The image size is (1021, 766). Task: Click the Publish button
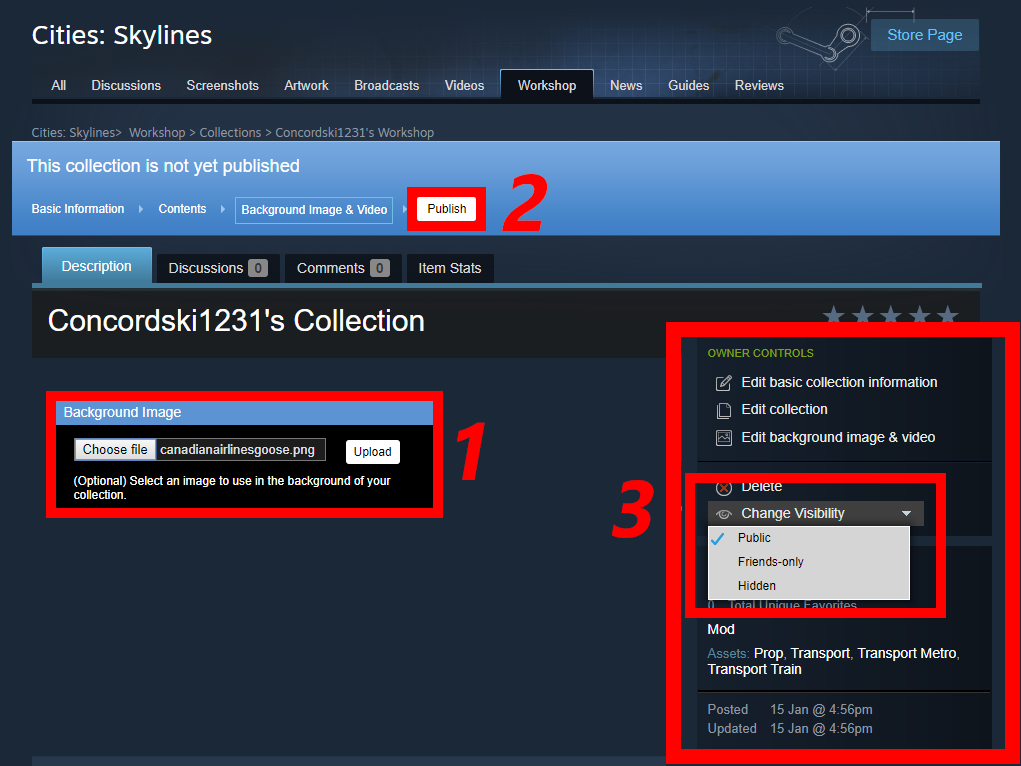point(447,209)
